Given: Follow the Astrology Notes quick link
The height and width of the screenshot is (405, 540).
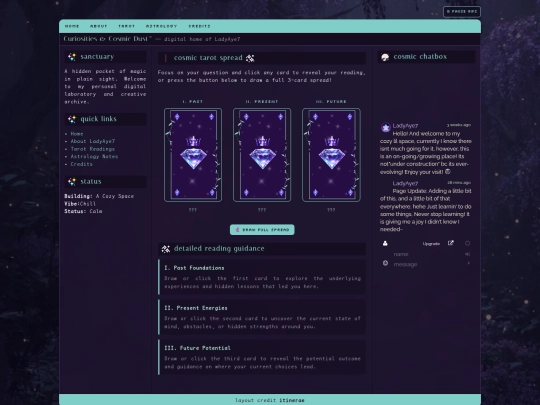Looking at the screenshot, I should tap(94, 156).
